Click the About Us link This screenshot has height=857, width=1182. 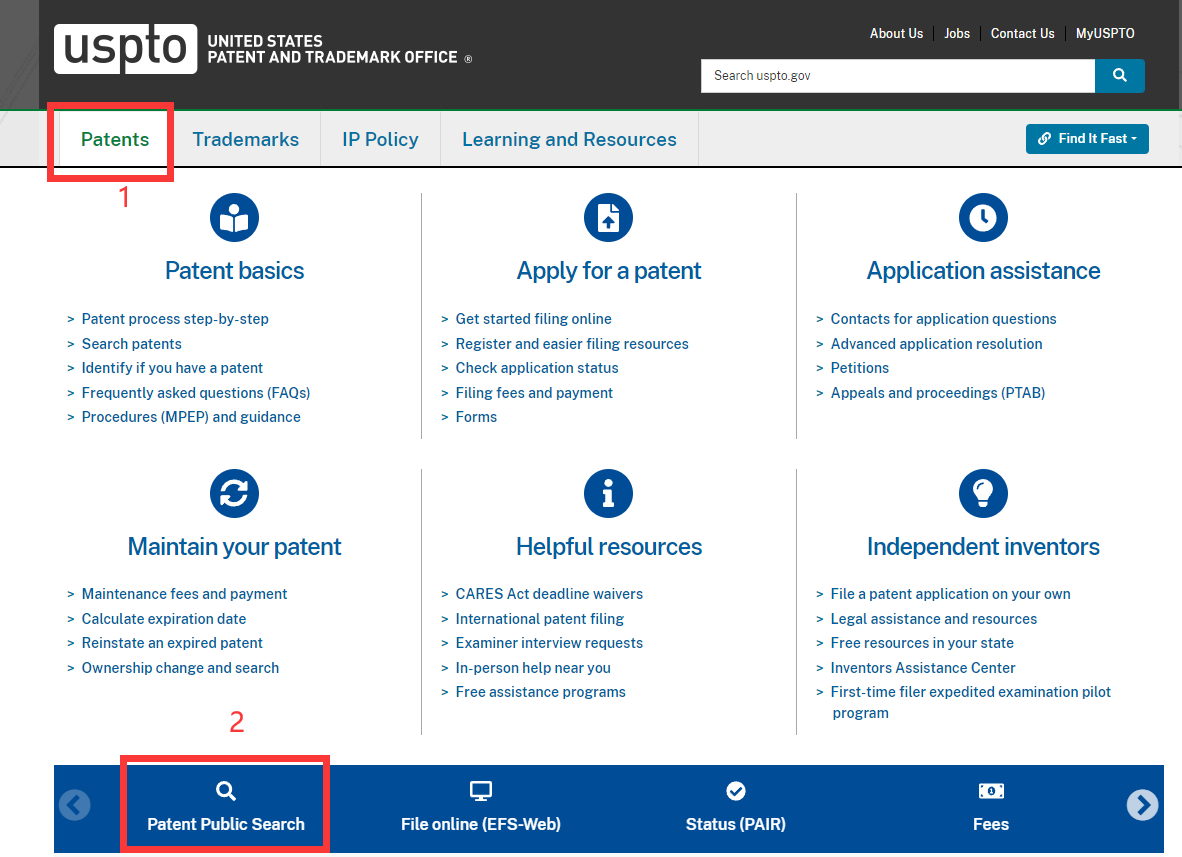pyautogui.click(x=896, y=33)
